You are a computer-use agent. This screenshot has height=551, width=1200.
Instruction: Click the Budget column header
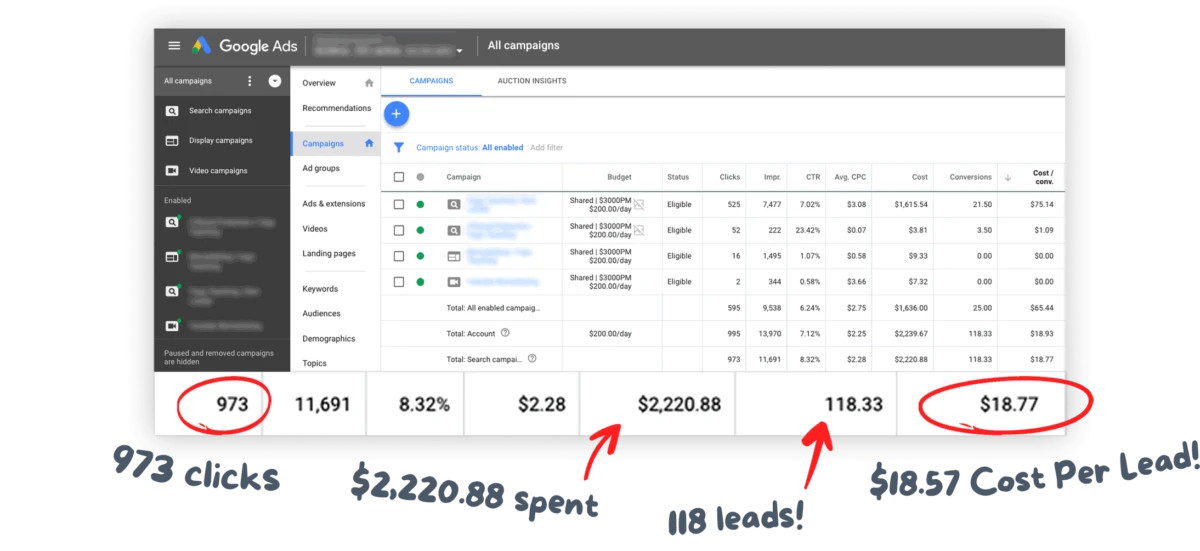pyautogui.click(x=620, y=177)
